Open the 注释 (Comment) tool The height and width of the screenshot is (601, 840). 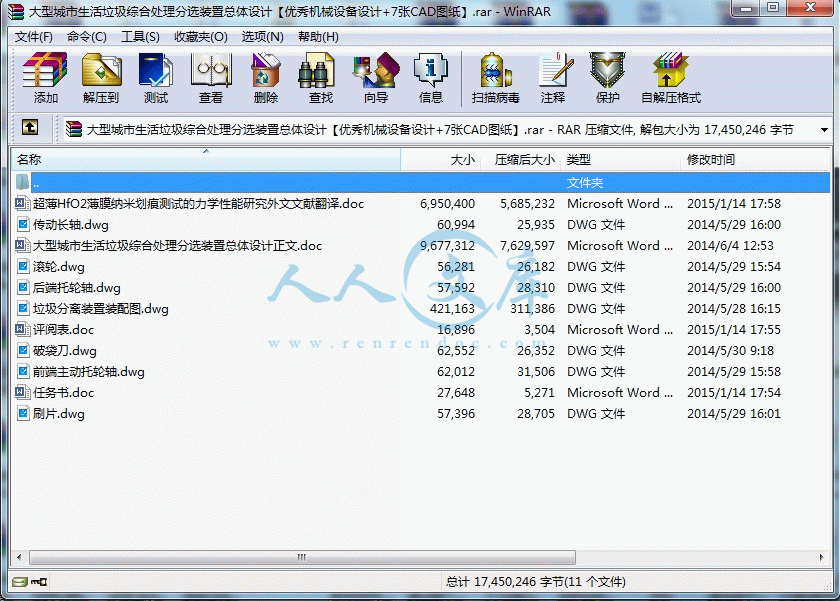(x=553, y=78)
